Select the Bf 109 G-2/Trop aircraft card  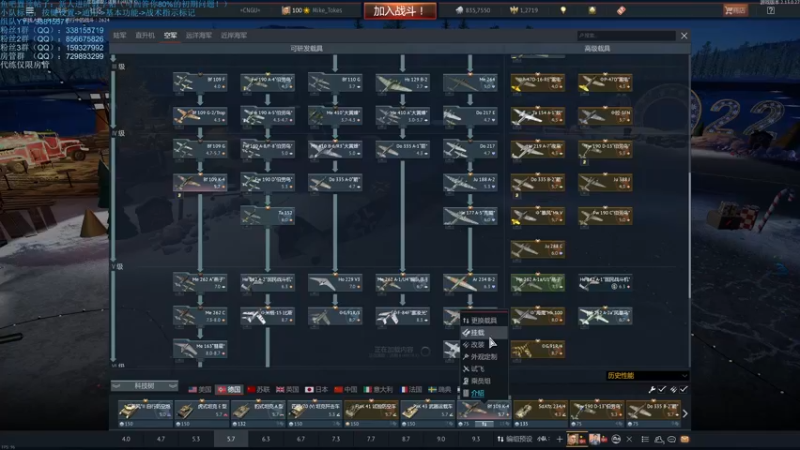pyautogui.click(x=200, y=116)
